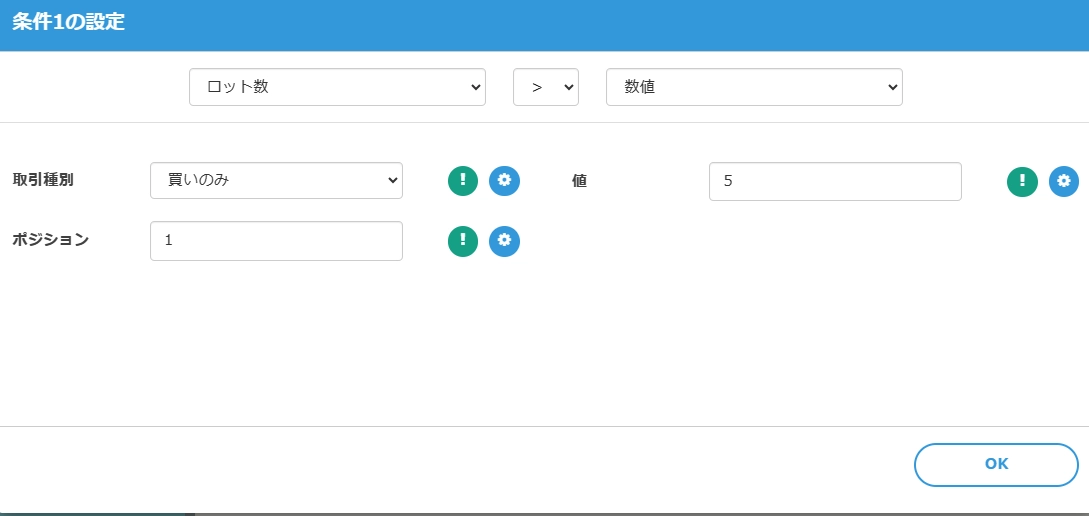This screenshot has width=1089, height=516.
Task: Open gear settings for 値 field
Action: pyautogui.click(x=1064, y=181)
